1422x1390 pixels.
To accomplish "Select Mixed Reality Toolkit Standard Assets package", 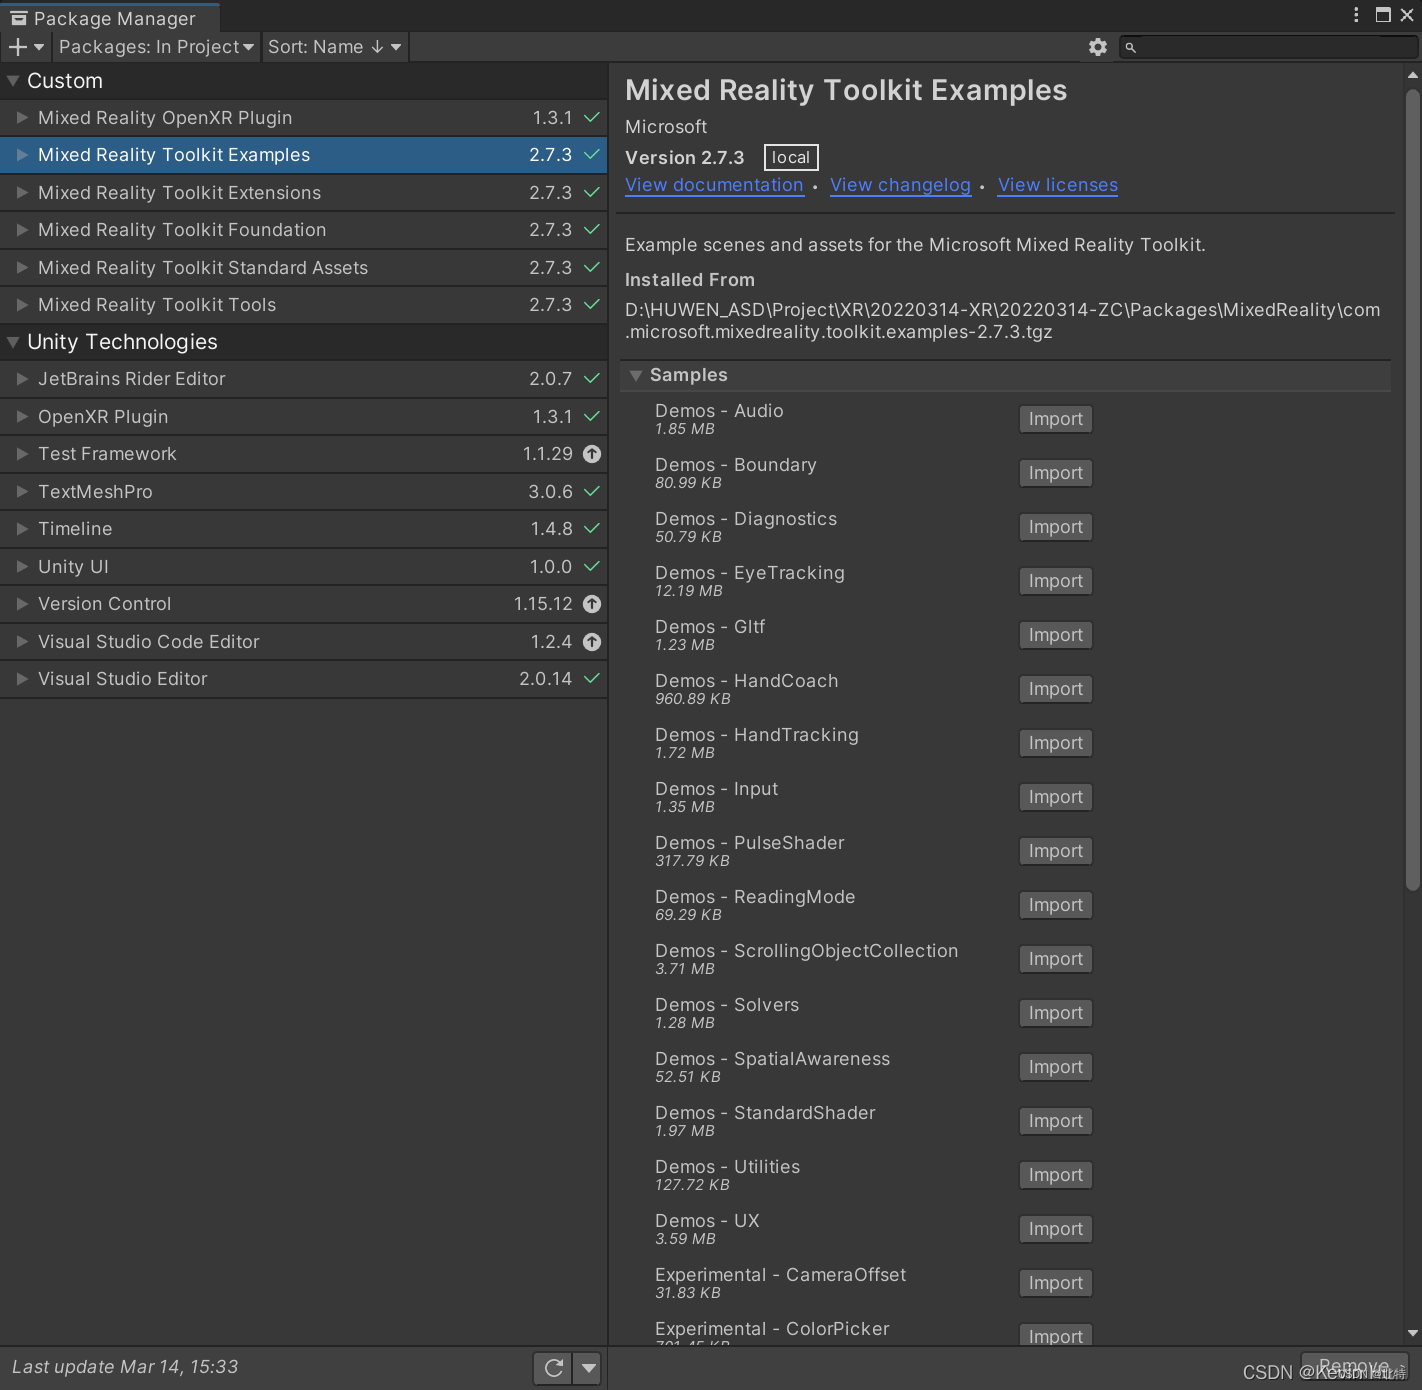I will click(304, 268).
